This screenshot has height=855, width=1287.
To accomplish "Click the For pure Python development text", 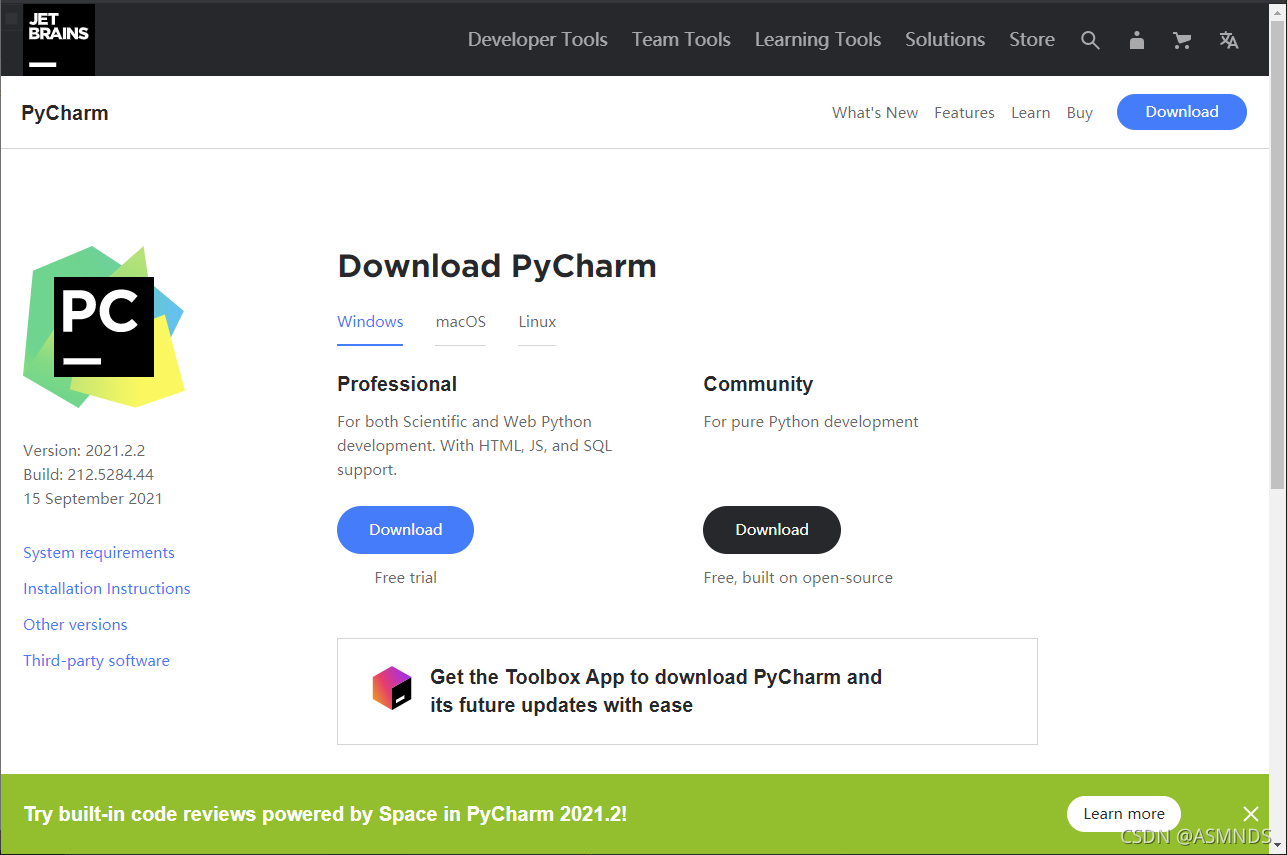I will pyautogui.click(x=811, y=422).
